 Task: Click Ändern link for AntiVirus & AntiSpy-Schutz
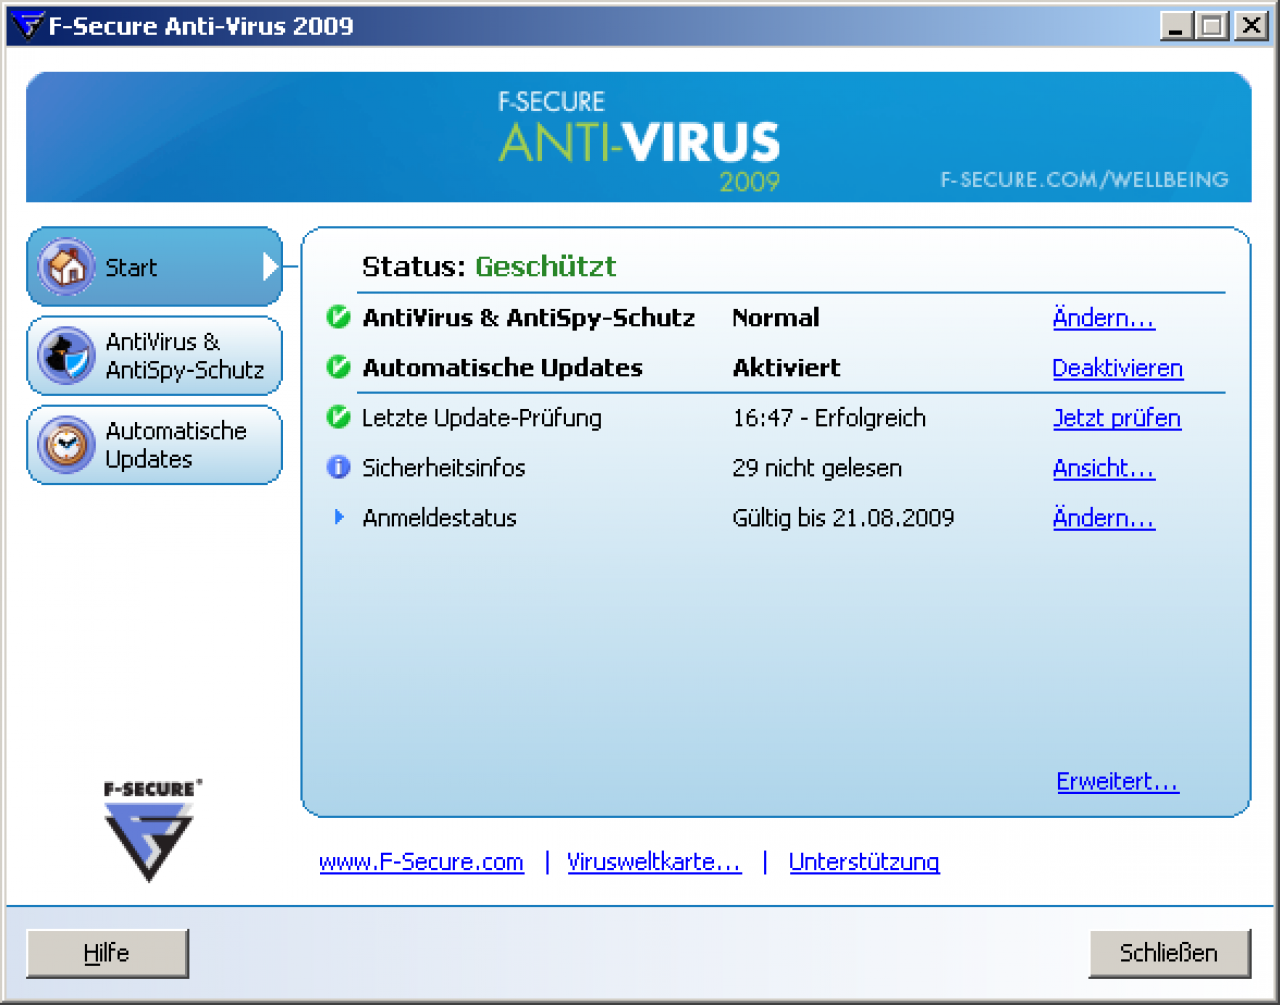click(x=1104, y=318)
